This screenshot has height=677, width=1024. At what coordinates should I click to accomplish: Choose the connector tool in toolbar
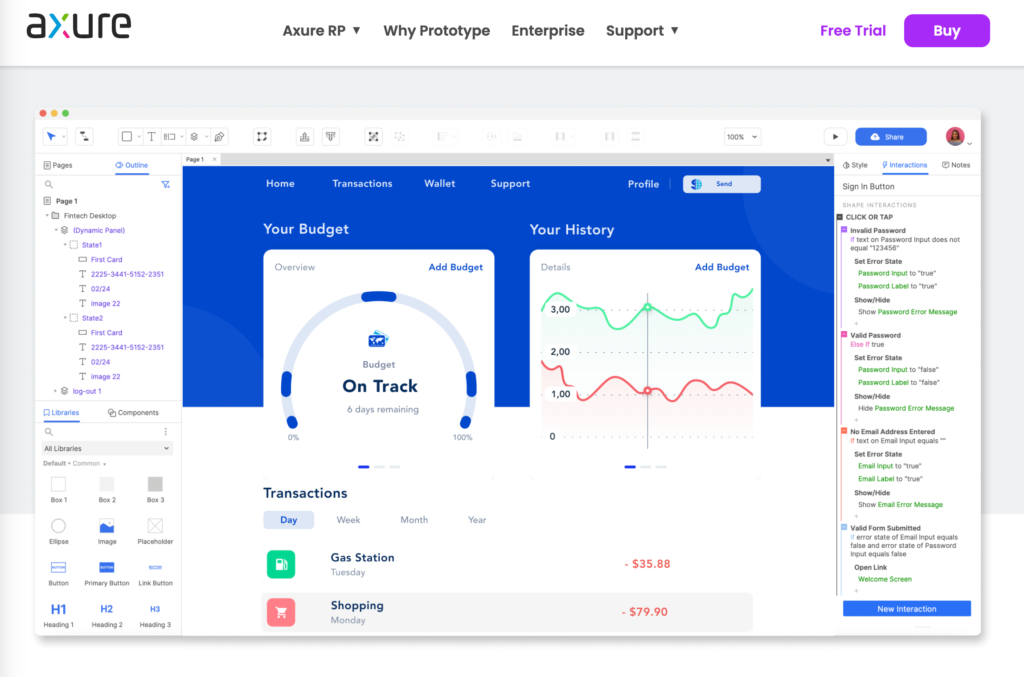84,136
